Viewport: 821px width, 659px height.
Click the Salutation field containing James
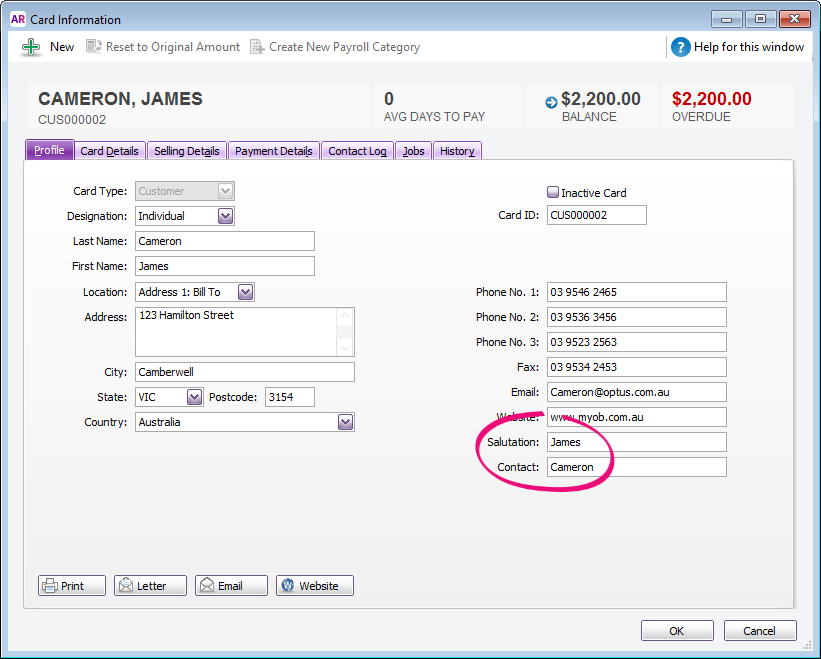pyautogui.click(x=637, y=442)
